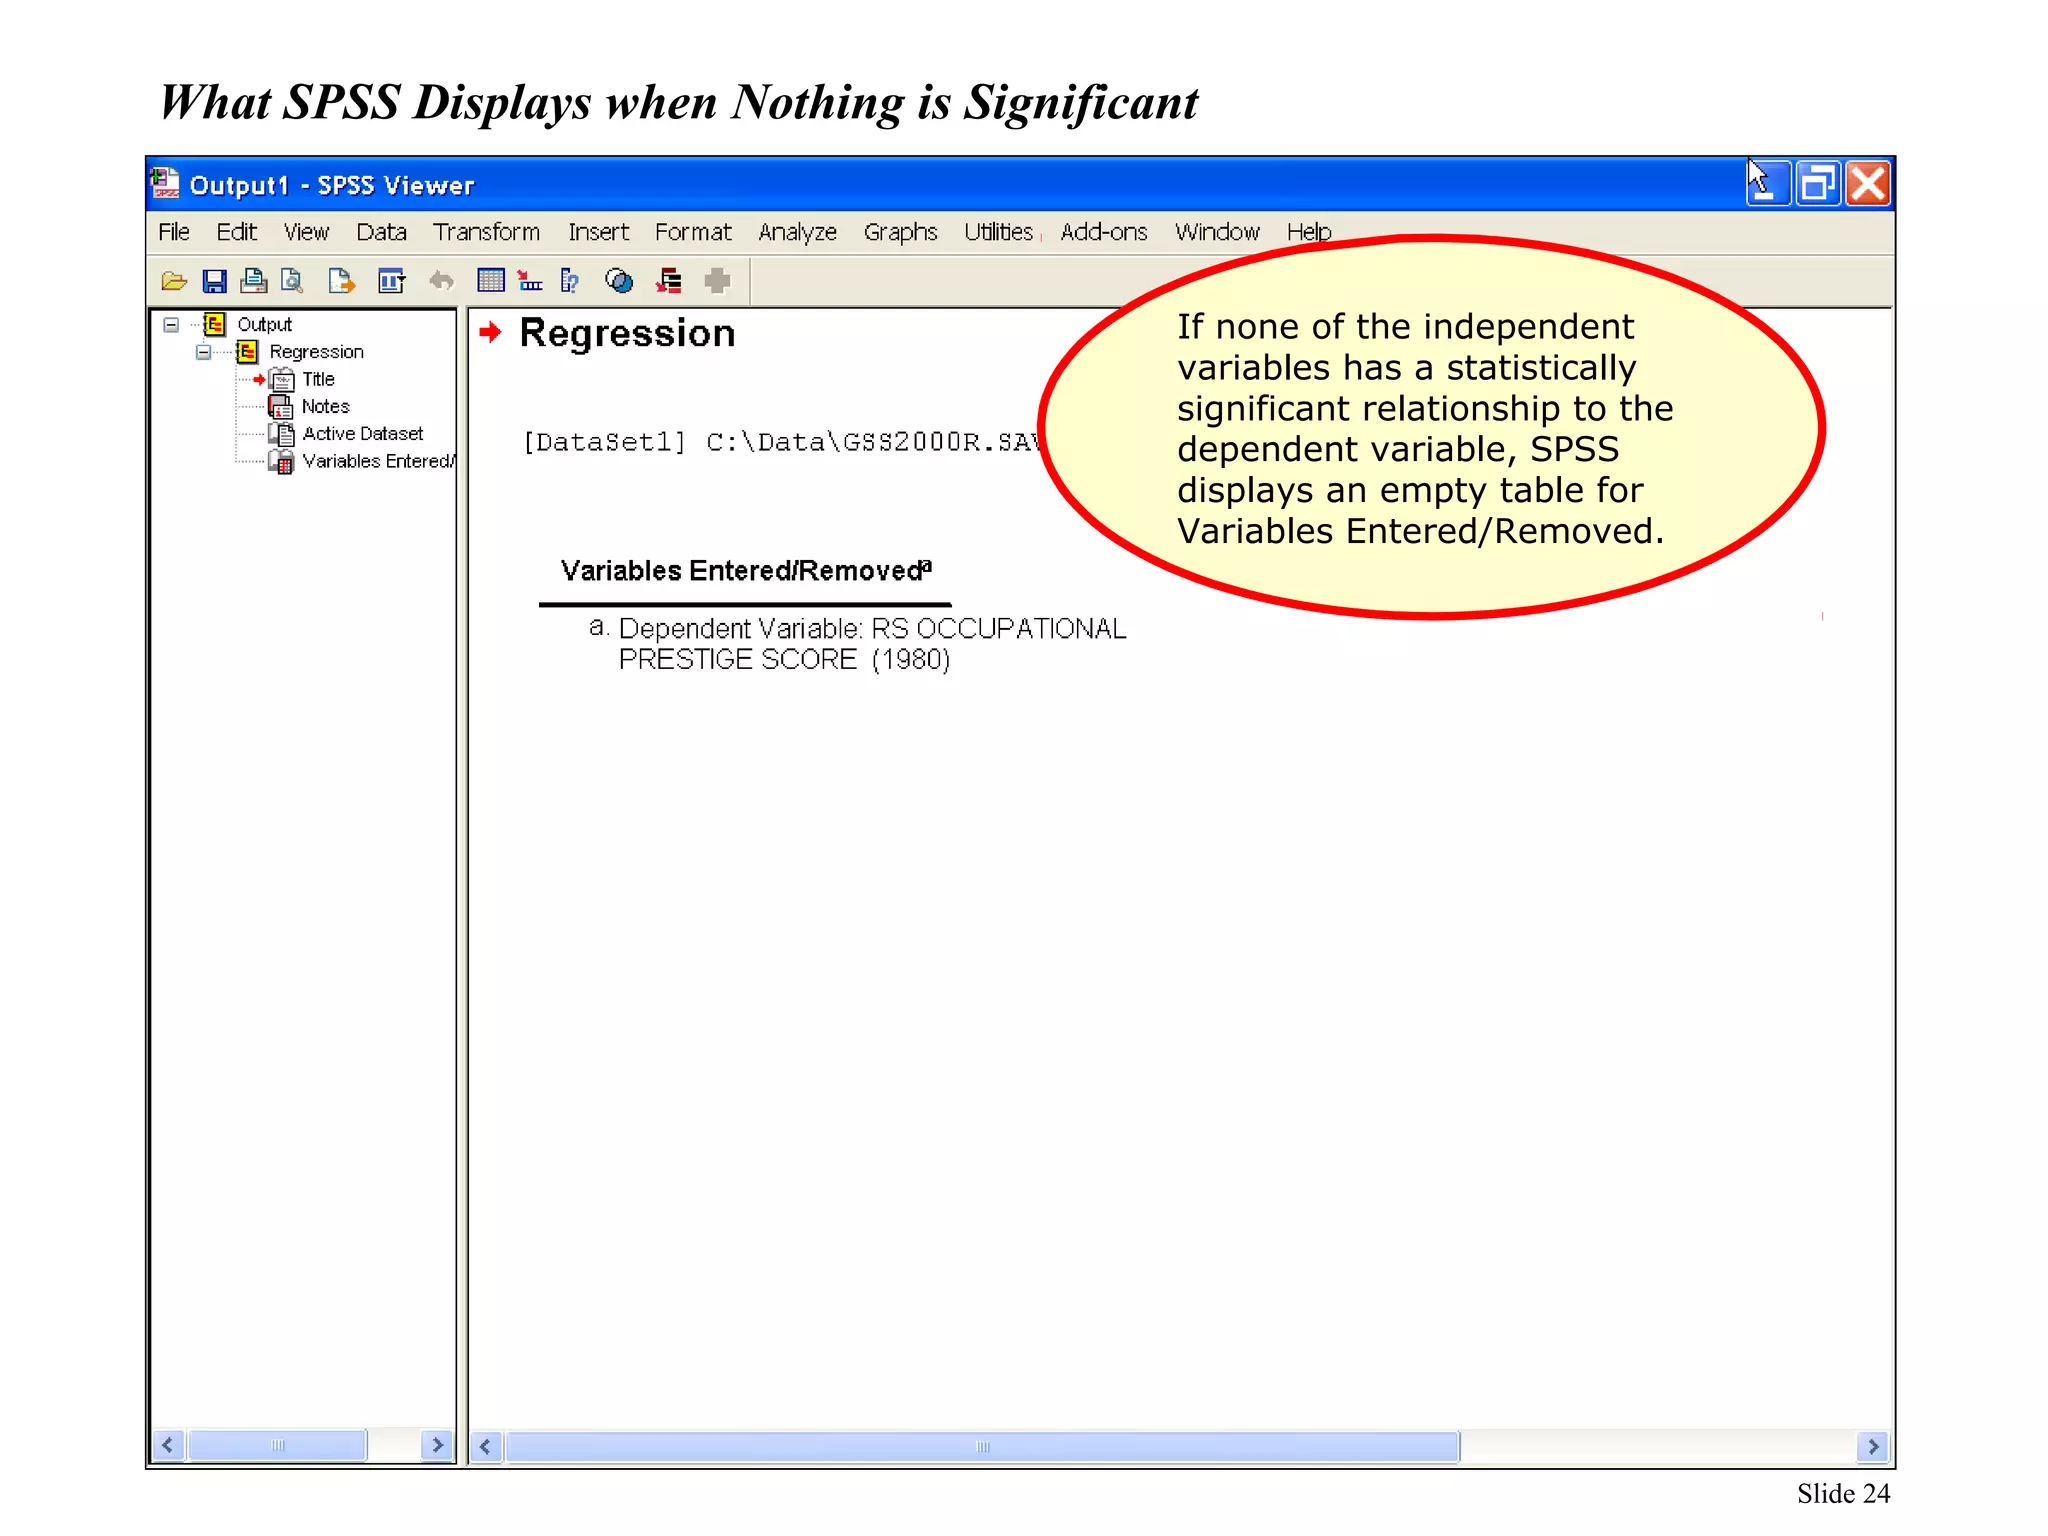Click the Go to Case icon
2048x1536 pixels.
tap(531, 281)
